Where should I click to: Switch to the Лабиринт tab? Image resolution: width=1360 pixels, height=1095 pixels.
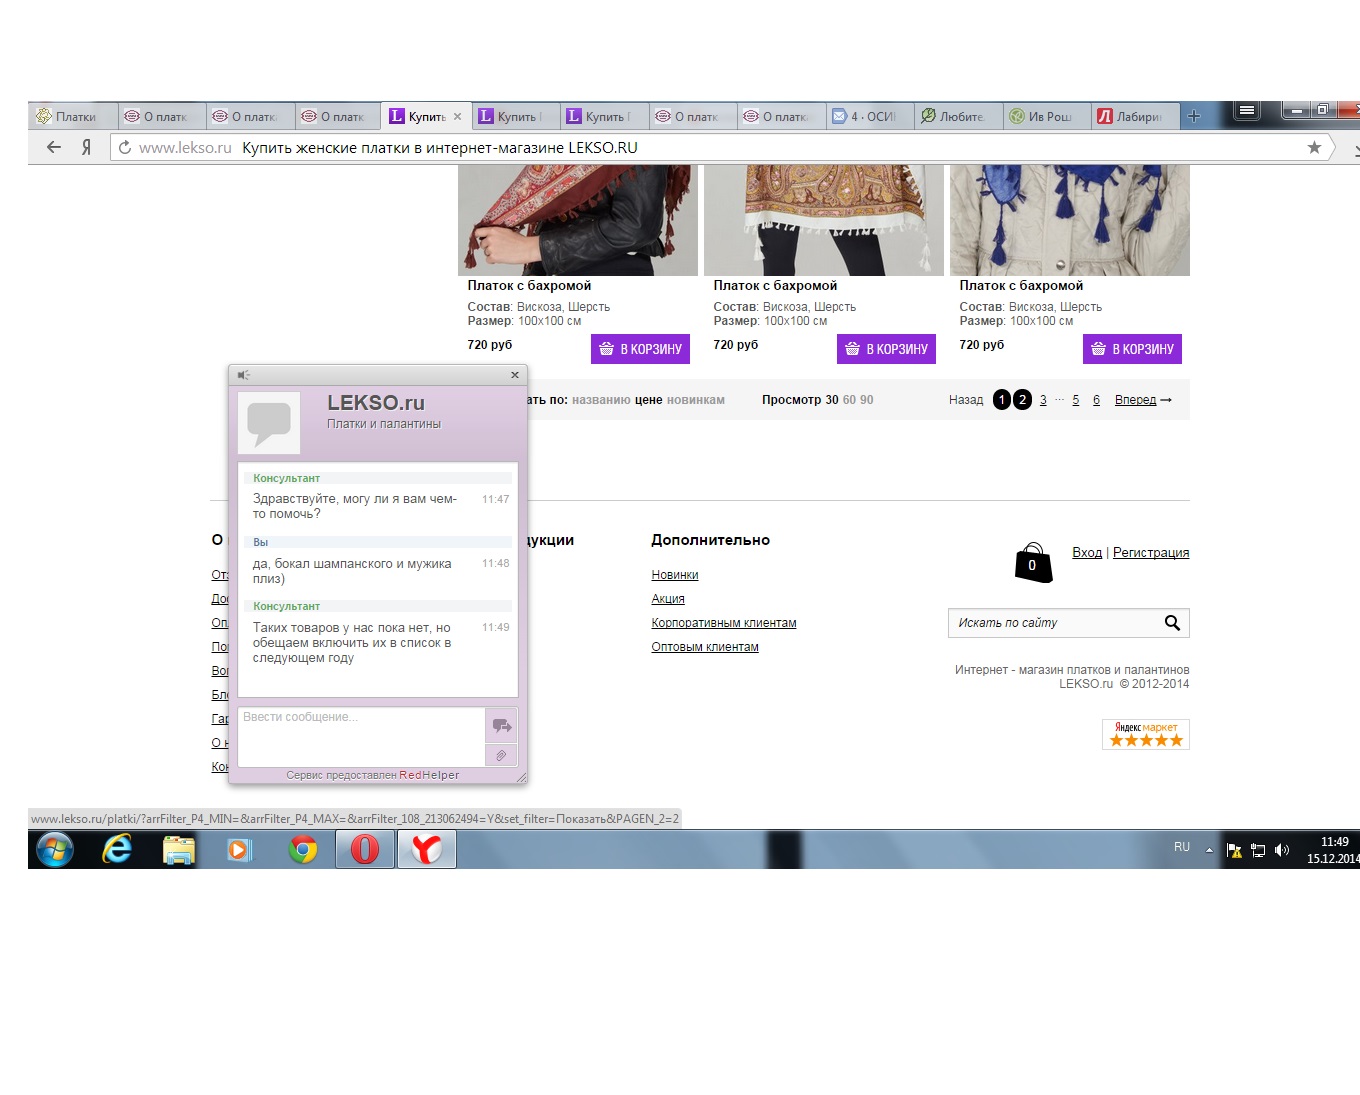[1136, 117]
